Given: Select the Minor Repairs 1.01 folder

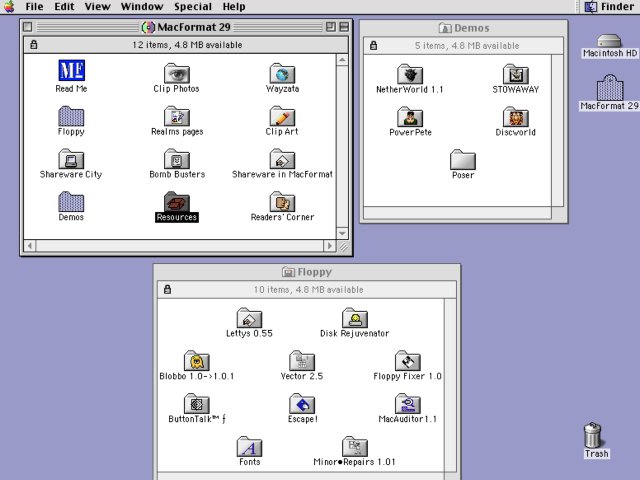Looking at the screenshot, I should 355,447.
